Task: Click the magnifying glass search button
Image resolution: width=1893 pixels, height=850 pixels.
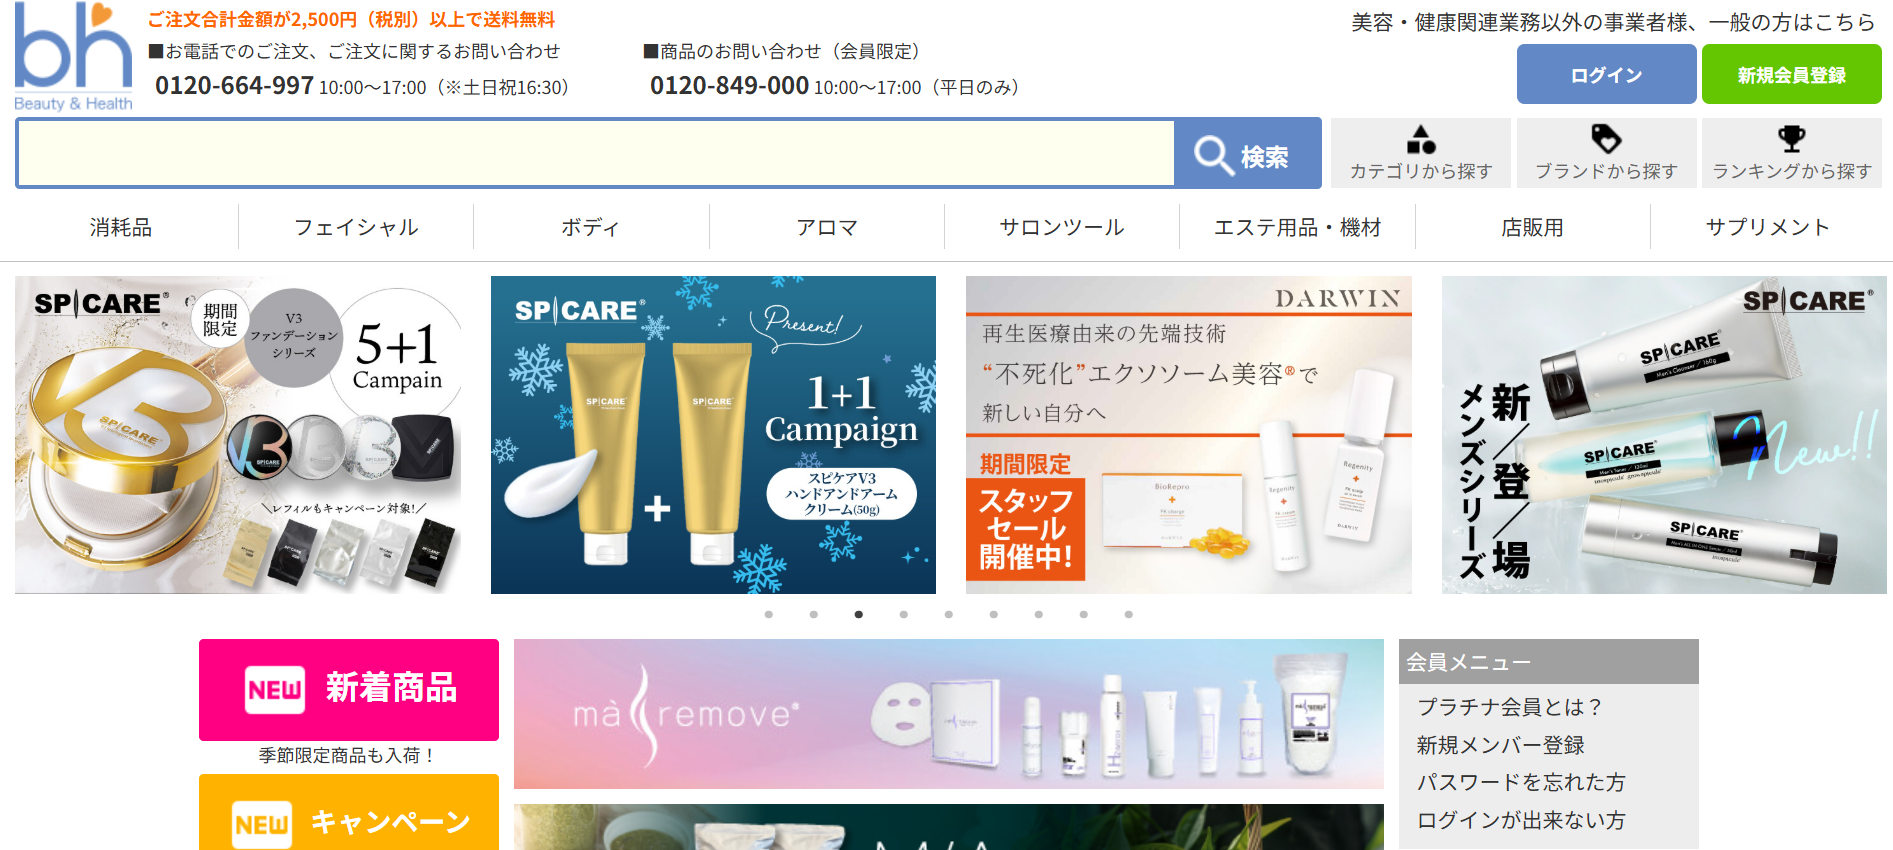Action: click(1247, 154)
